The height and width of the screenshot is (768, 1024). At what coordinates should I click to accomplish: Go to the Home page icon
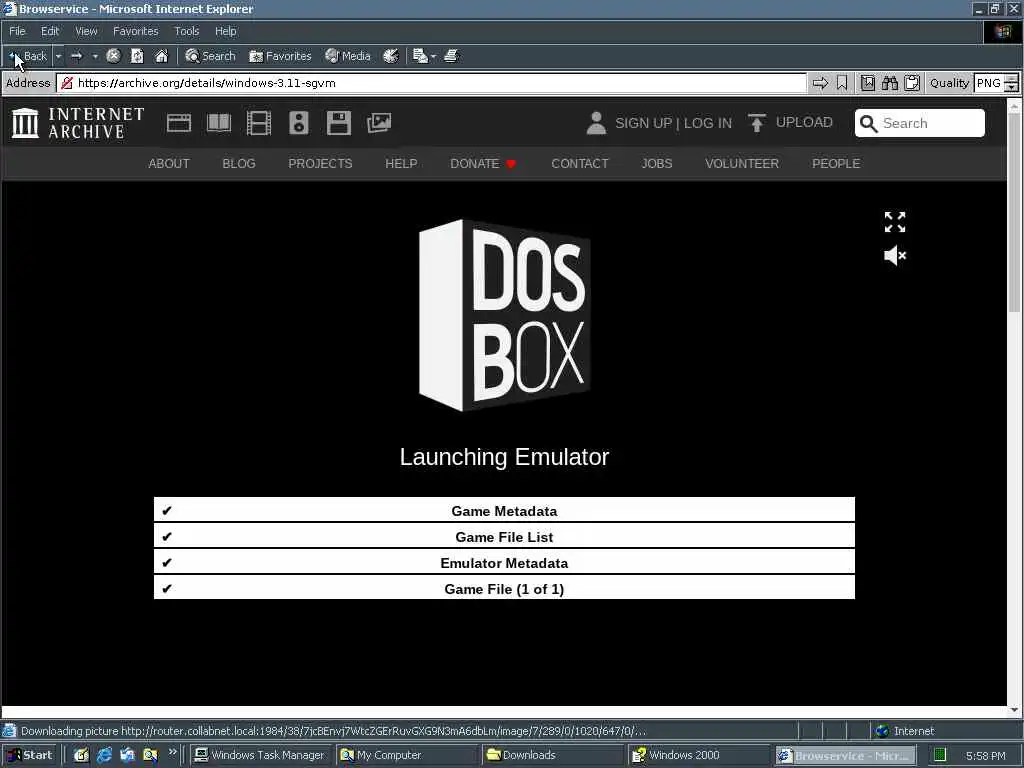tap(161, 56)
